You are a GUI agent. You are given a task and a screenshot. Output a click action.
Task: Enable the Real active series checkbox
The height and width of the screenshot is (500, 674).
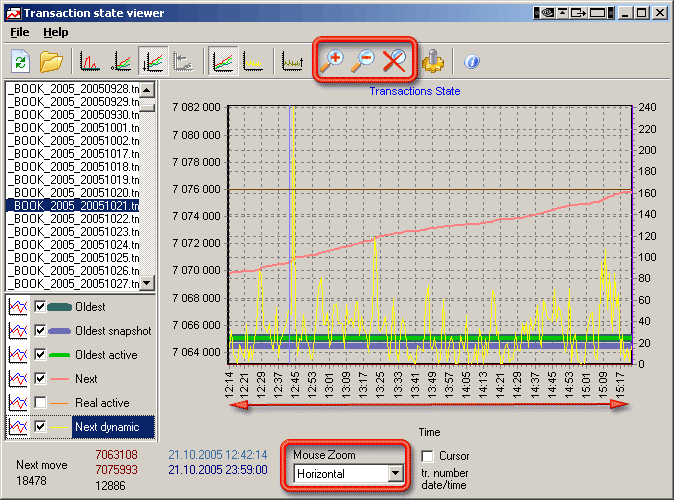pyautogui.click(x=41, y=403)
